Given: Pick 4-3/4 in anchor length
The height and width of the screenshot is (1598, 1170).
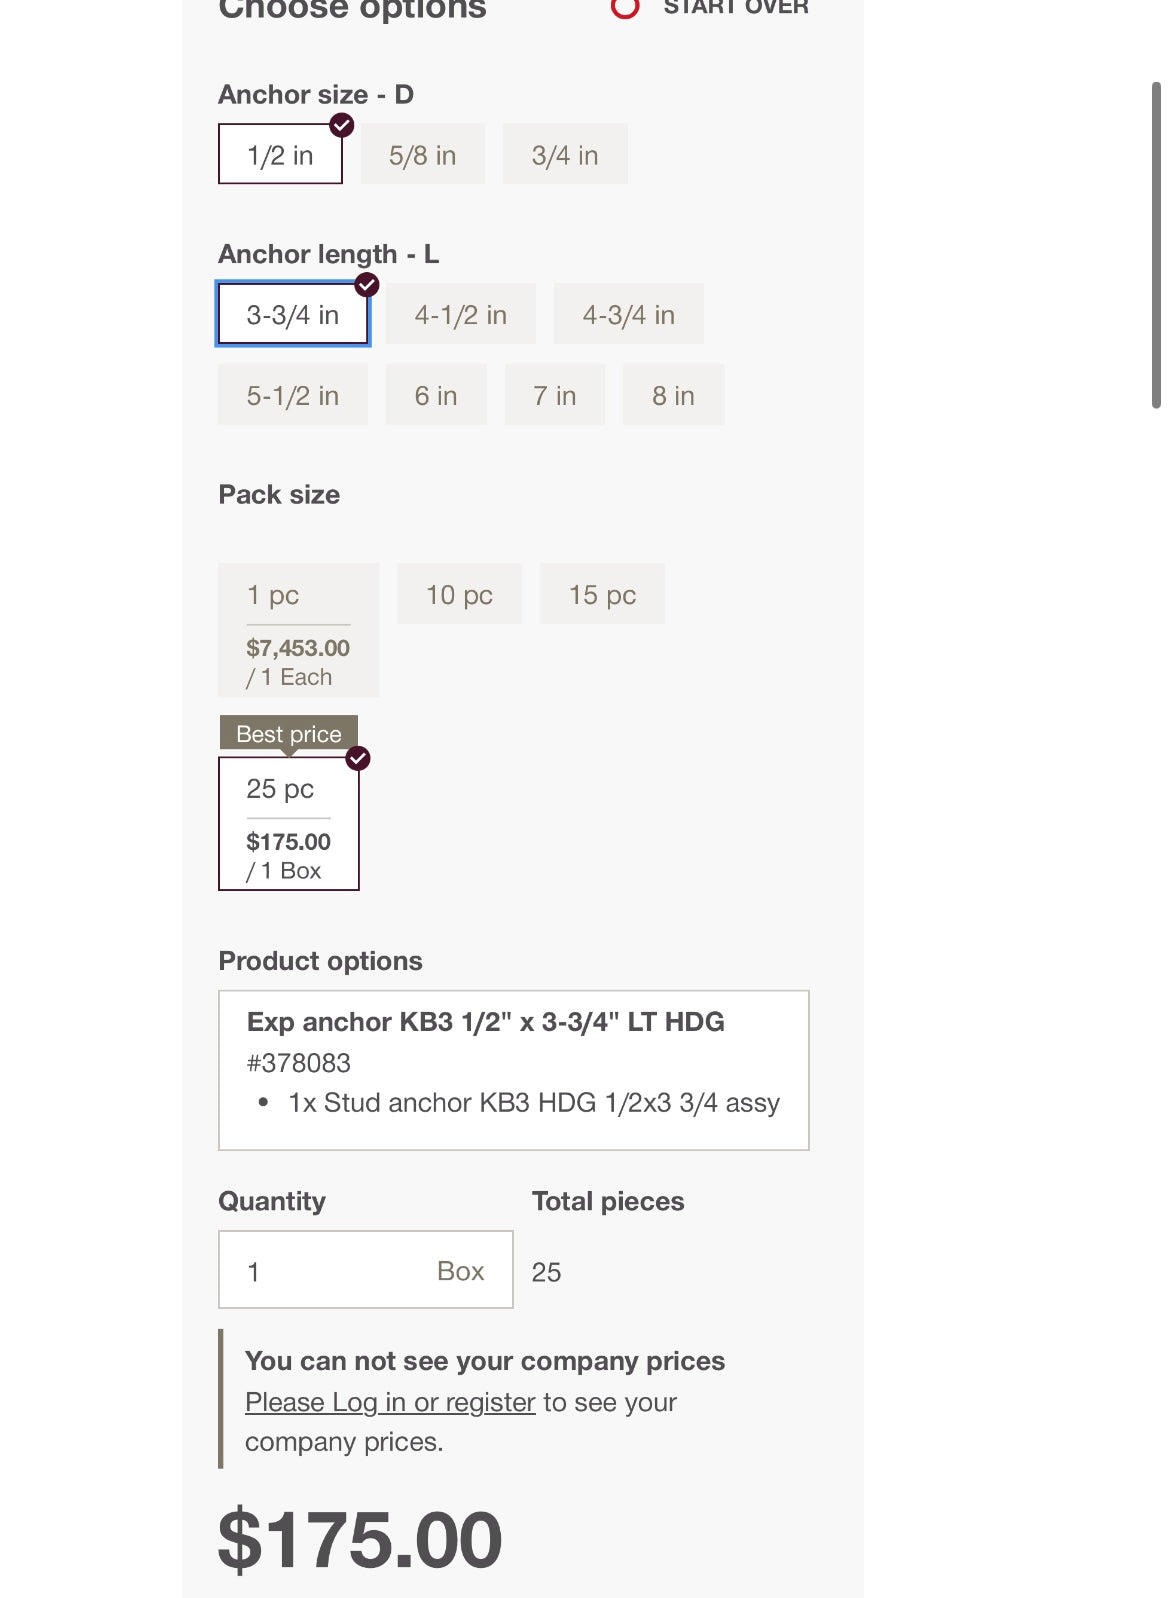Looking at the screenshot, I should [628, 315].
